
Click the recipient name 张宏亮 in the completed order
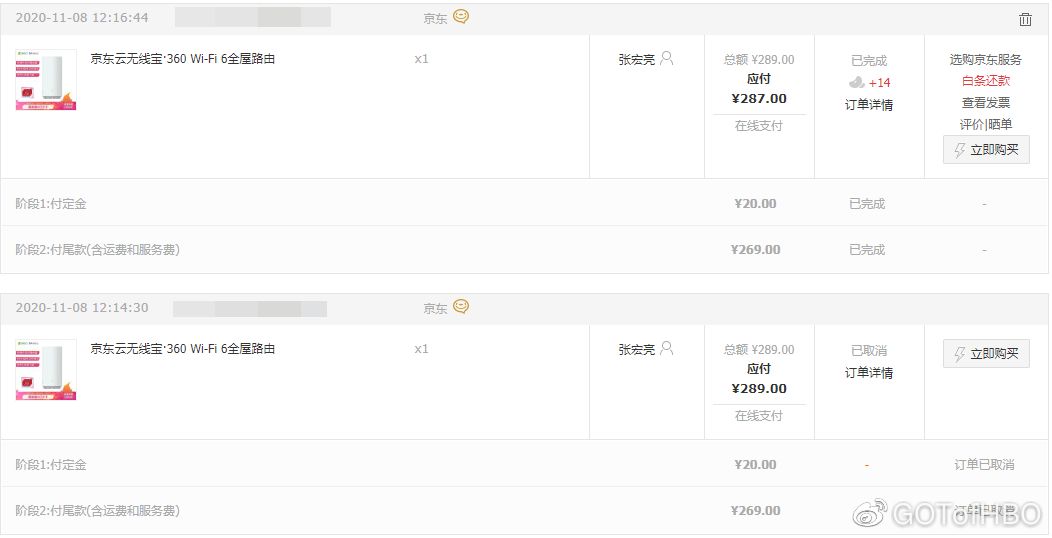coord(636,60)
